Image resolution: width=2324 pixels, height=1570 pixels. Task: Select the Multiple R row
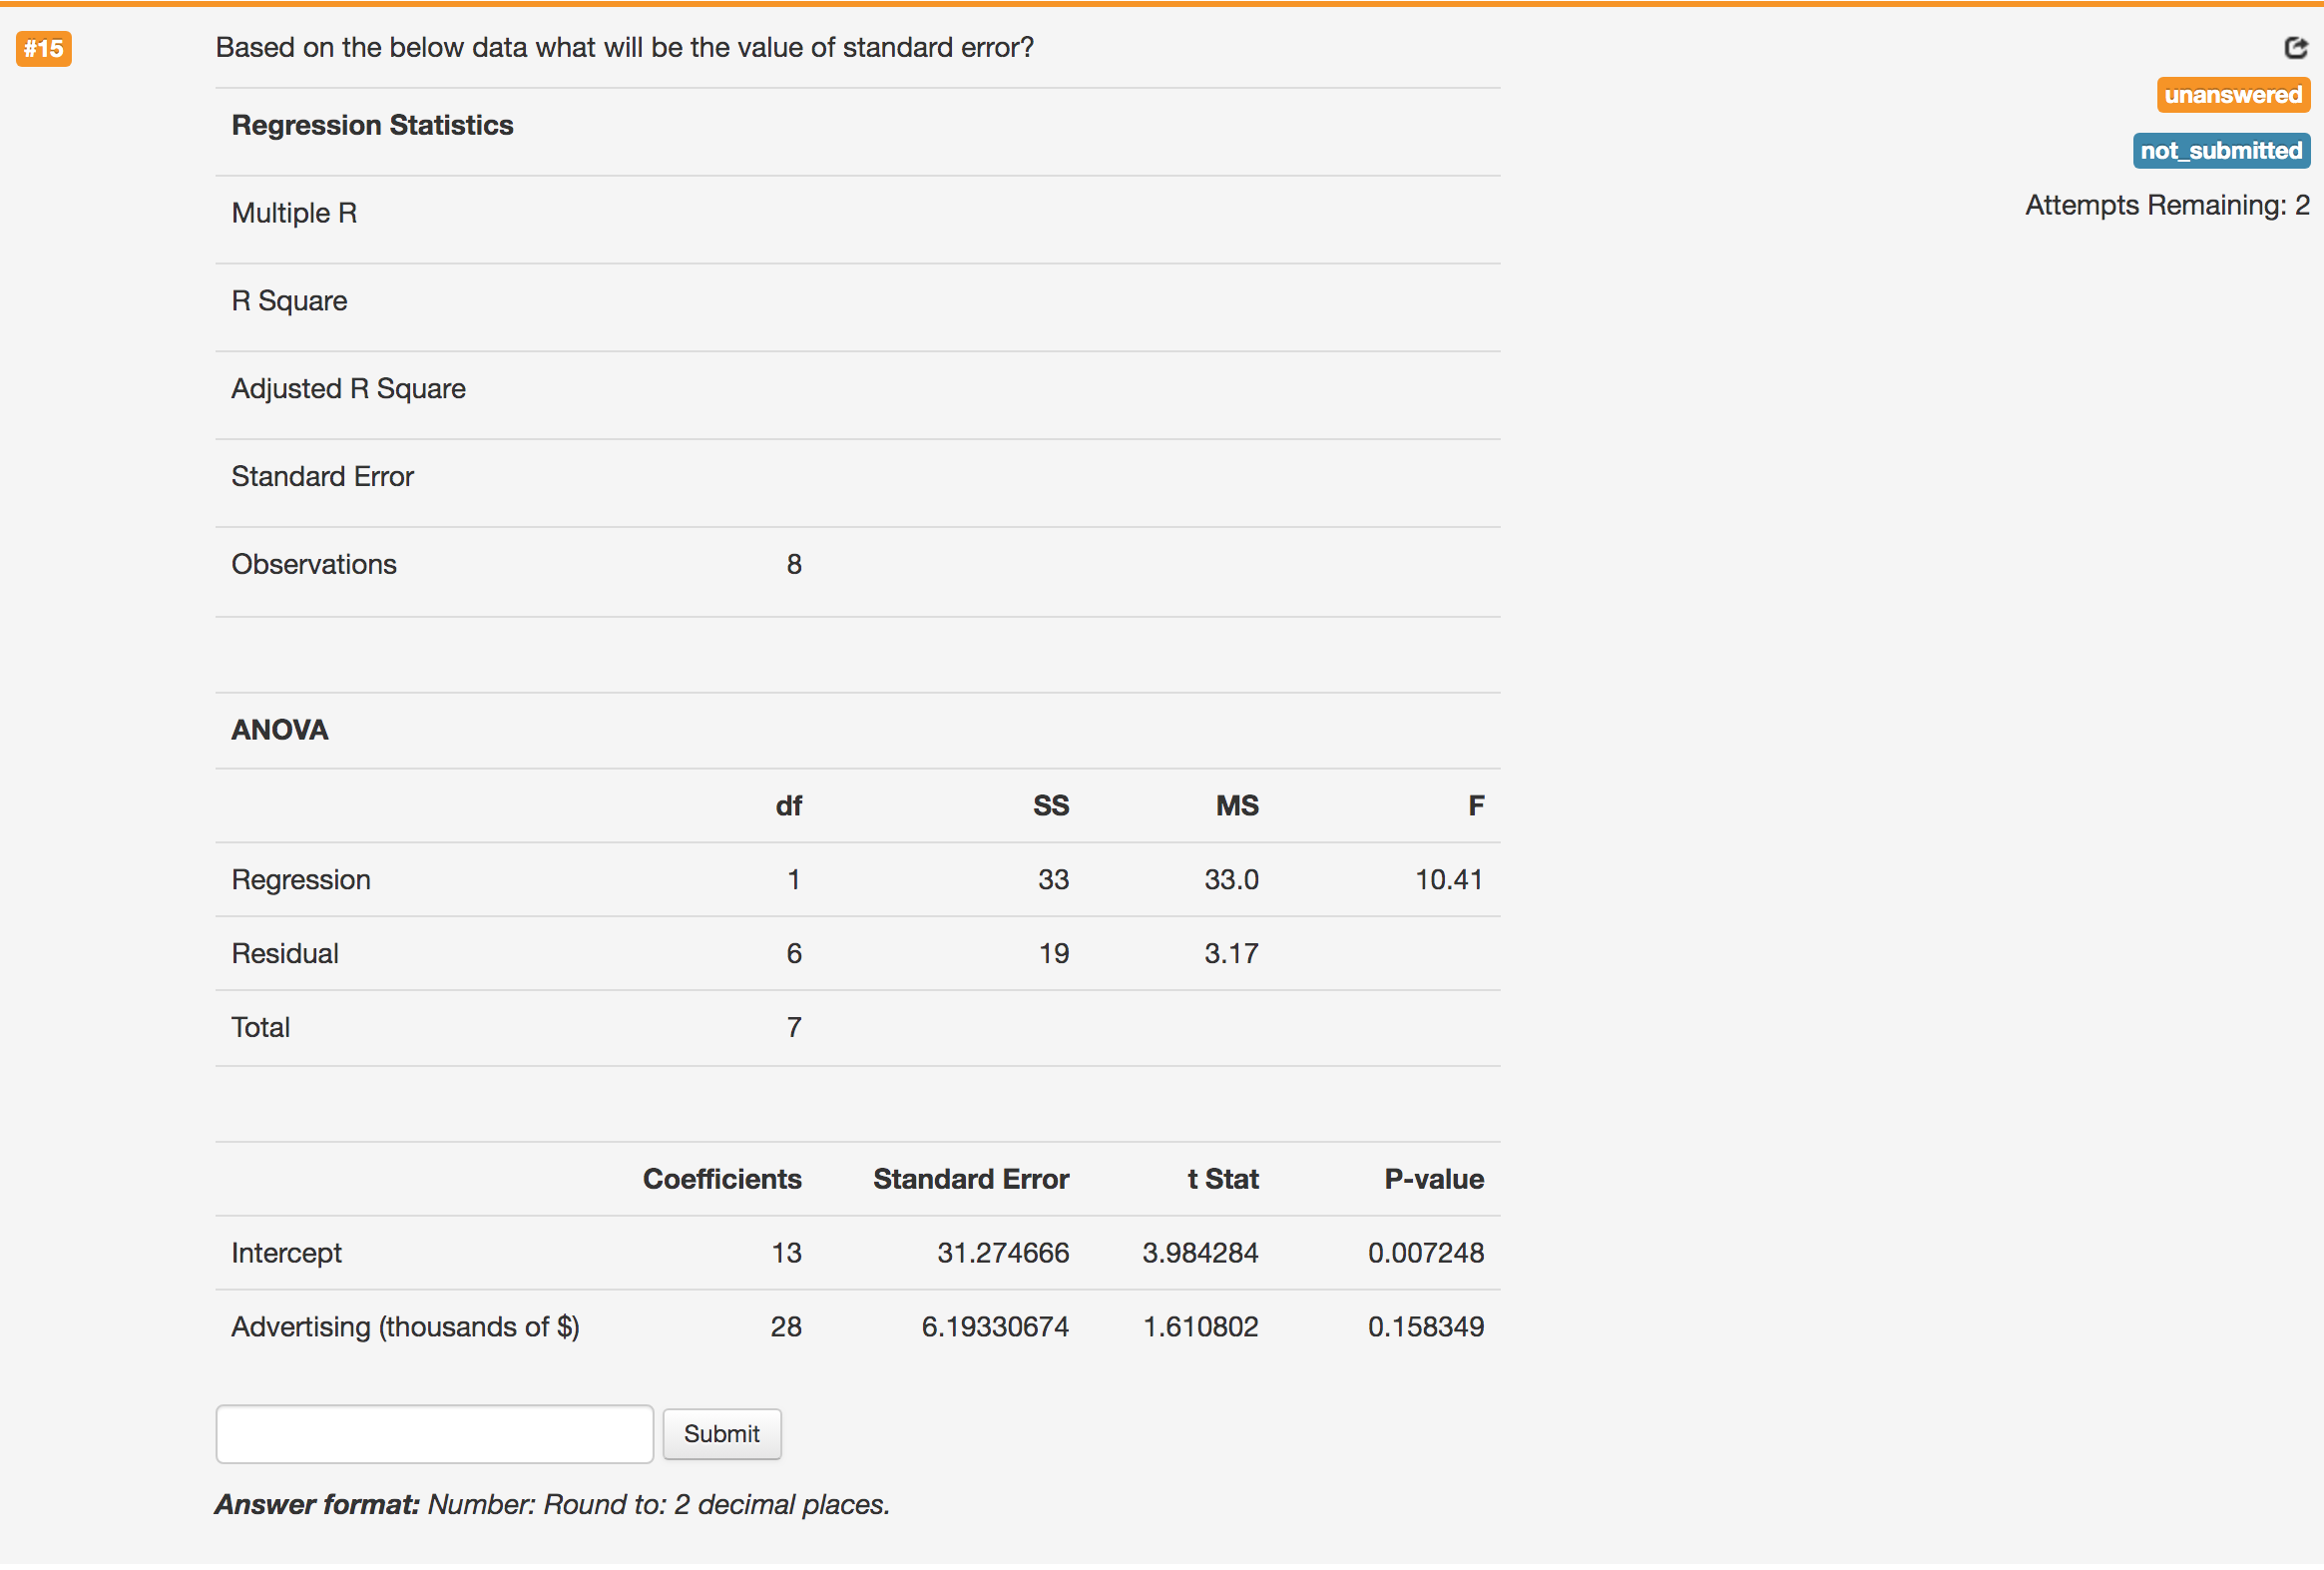(294, 212)
